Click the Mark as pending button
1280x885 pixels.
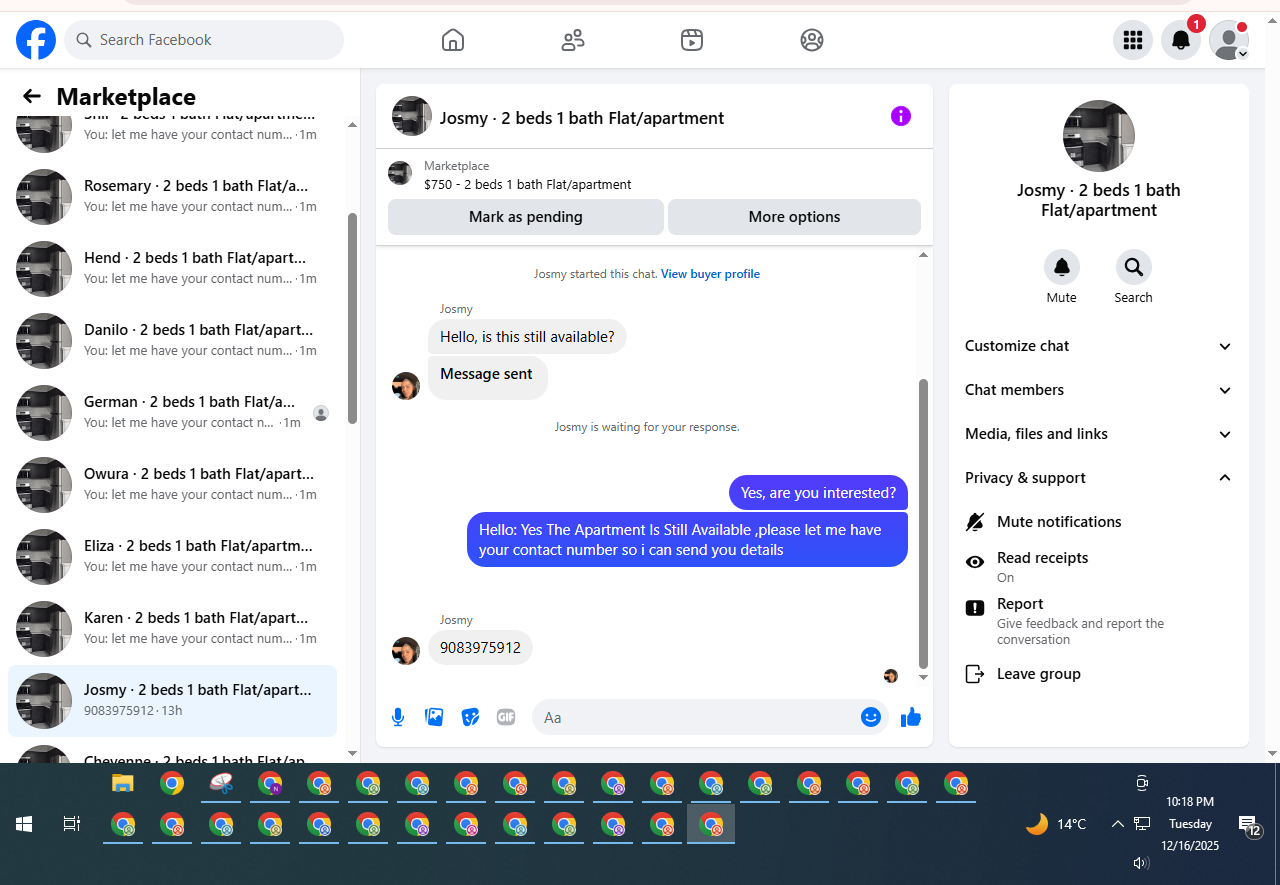526,217
